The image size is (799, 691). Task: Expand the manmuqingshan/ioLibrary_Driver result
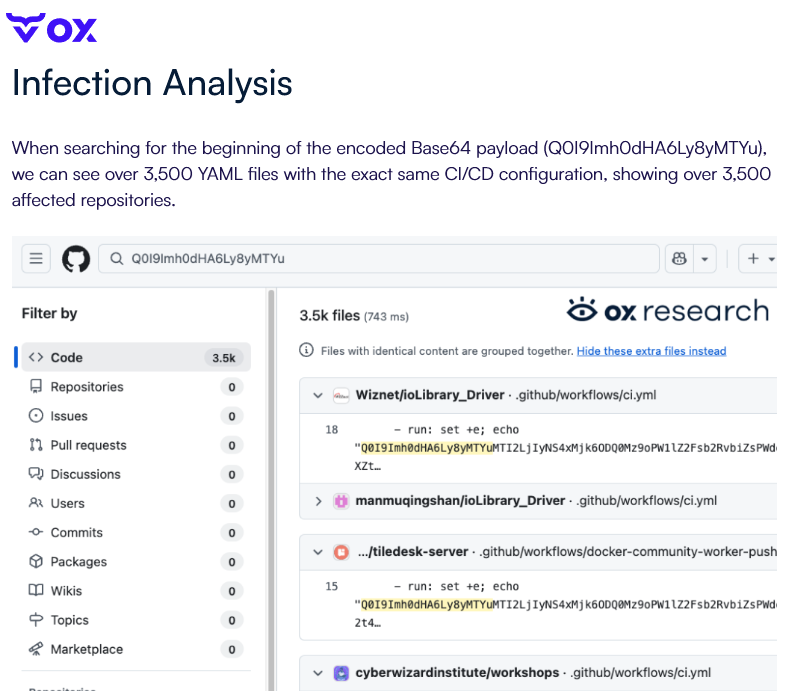[x=318, y=501]
